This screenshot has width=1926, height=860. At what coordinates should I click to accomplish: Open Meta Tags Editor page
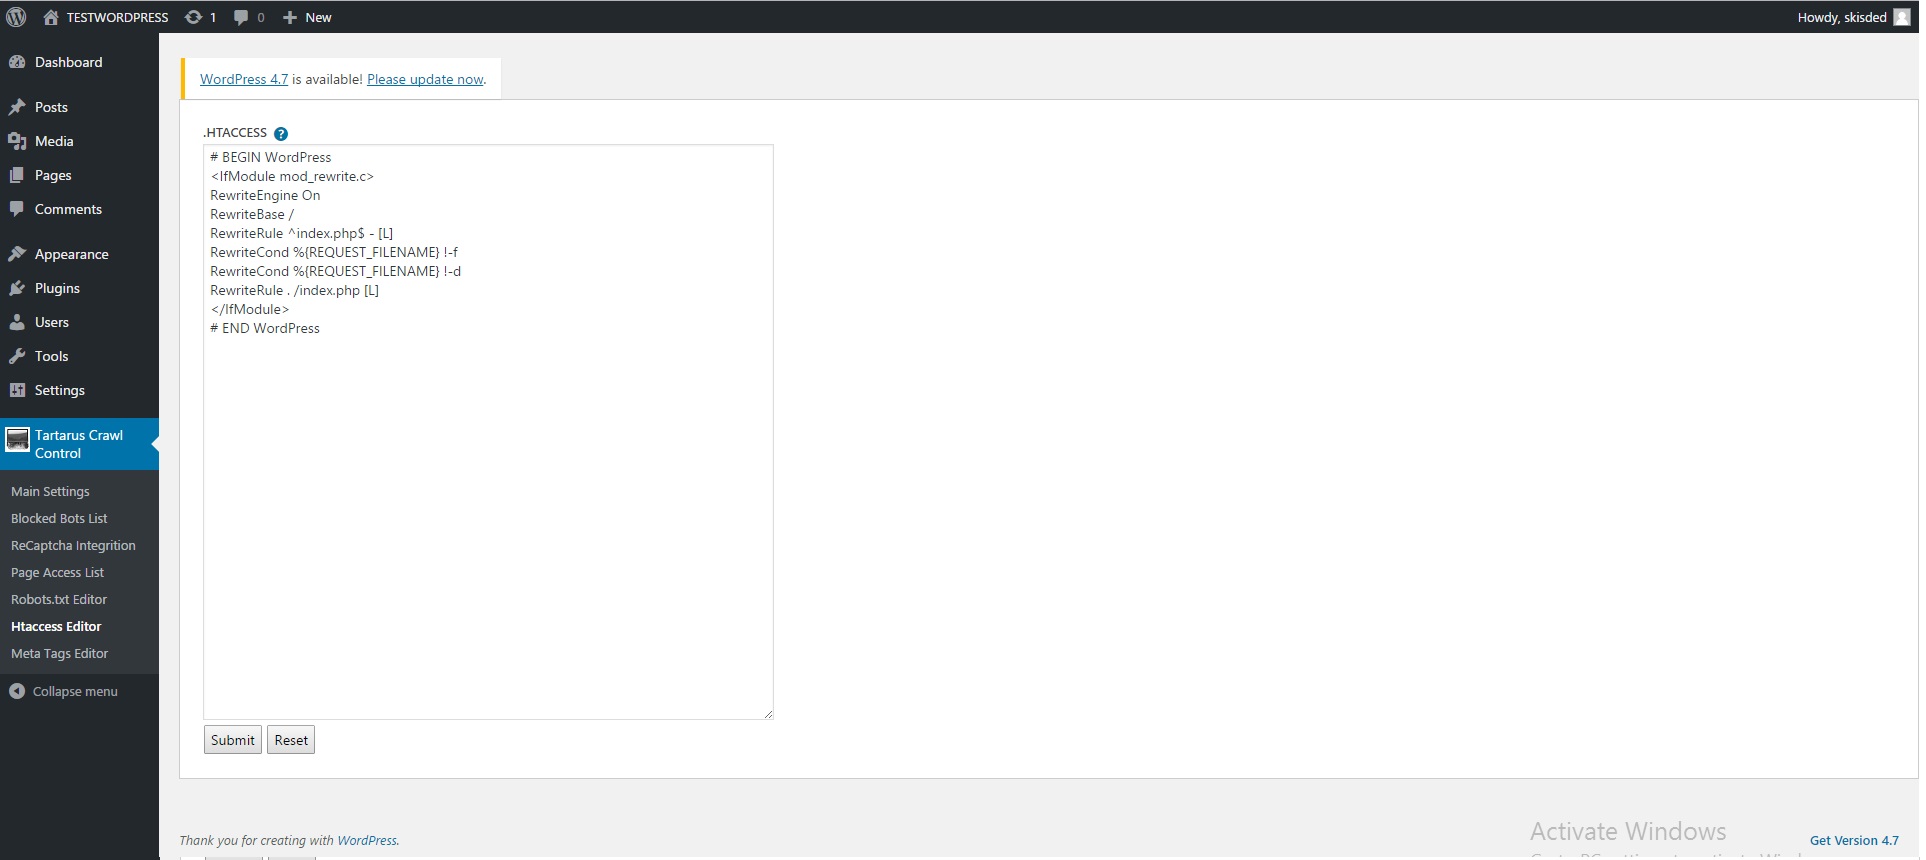pyautogui.click(x=60, y=654)
